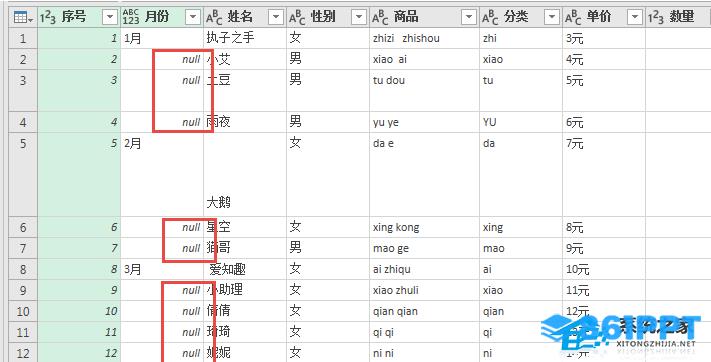711x362 pixels.
Task: Click the name cell 猫哥
Action: click(x=245, y=248)
